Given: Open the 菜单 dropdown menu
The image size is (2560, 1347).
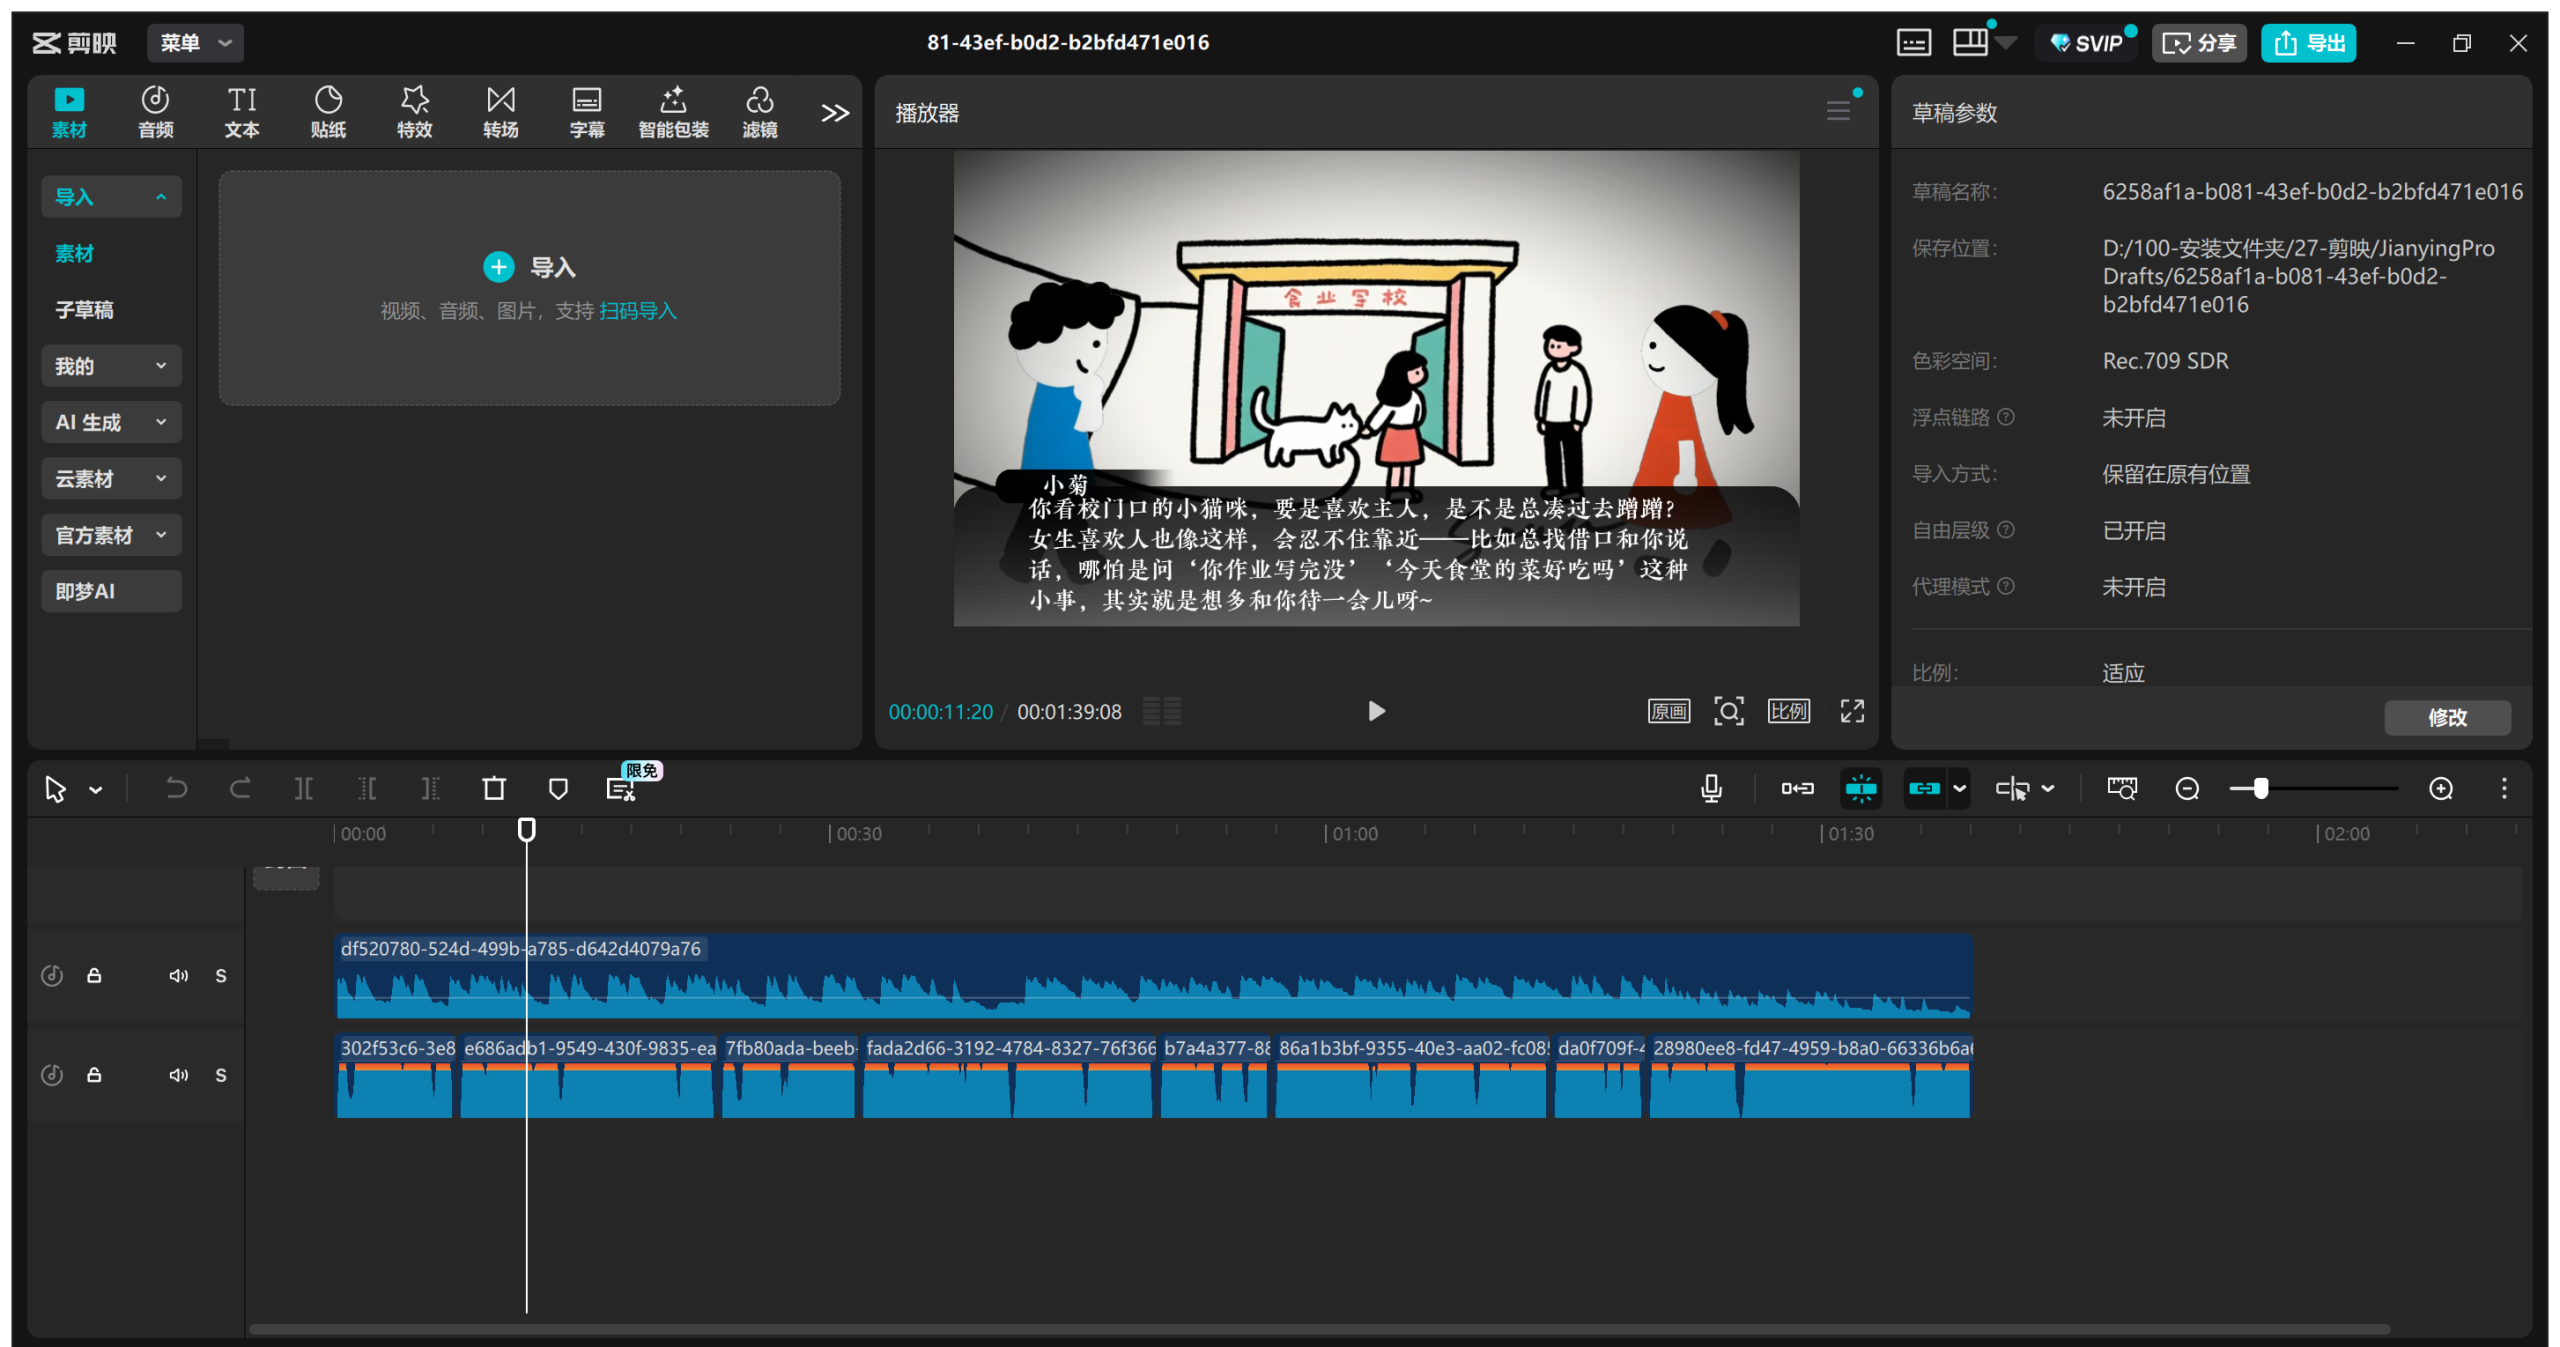Looking at the screenshot, I should pos(195,43).
